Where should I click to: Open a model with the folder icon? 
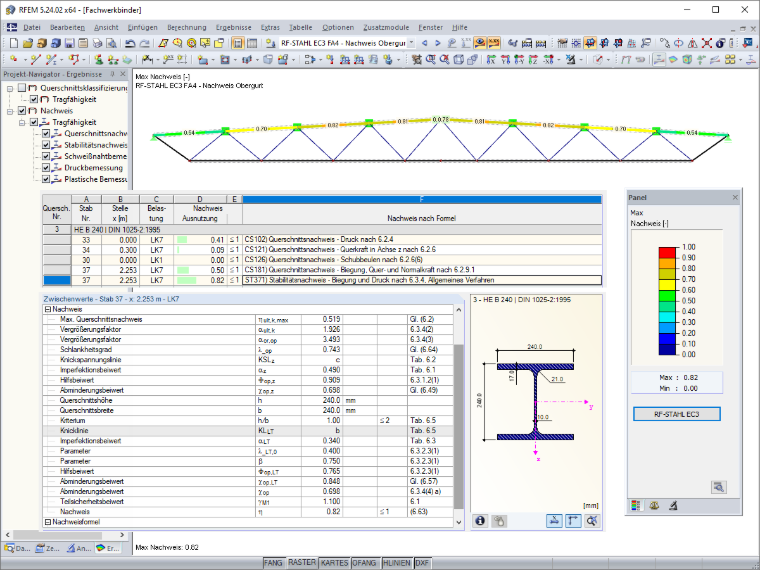click(x=28, y=43)
